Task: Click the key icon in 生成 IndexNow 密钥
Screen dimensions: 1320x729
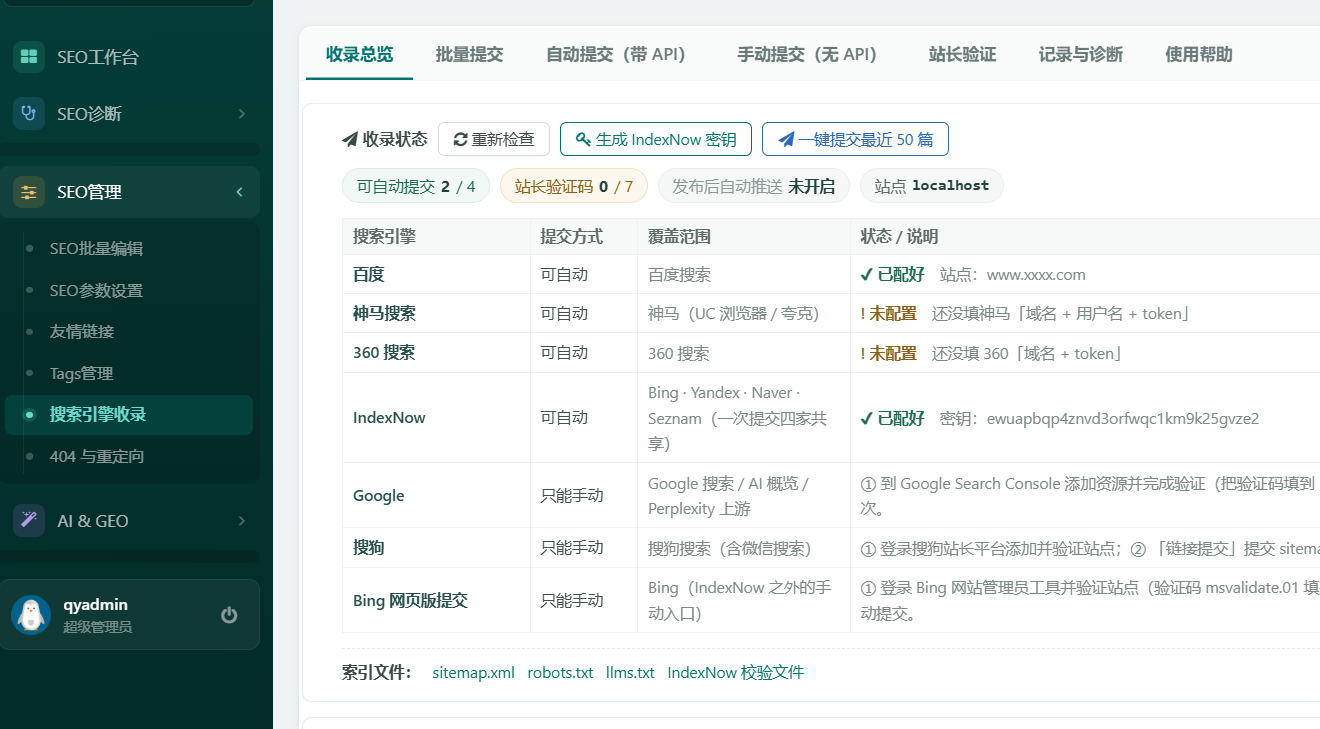Action: (x=583, y=139)
